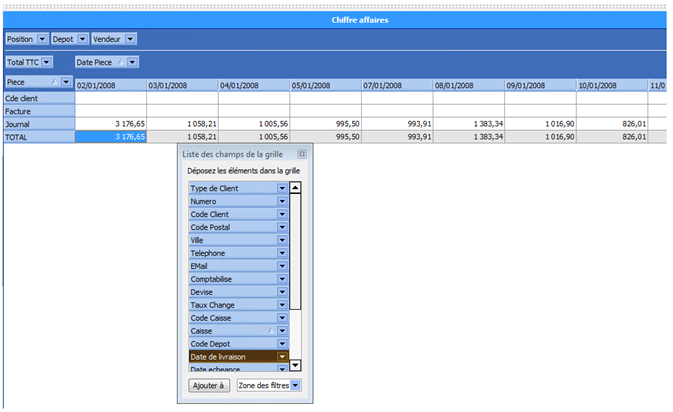Select TOTAL cell 1 016,90

point(540,137)
